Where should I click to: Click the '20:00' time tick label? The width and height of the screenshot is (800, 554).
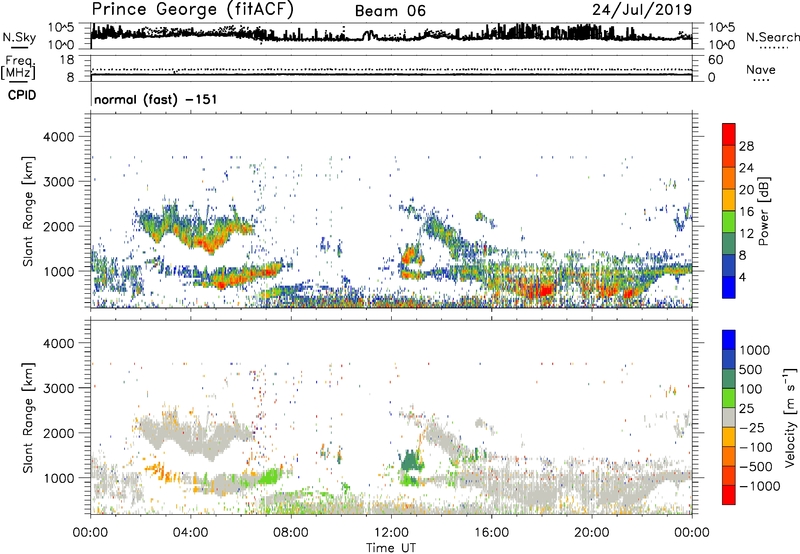click(x=591, y=533)
